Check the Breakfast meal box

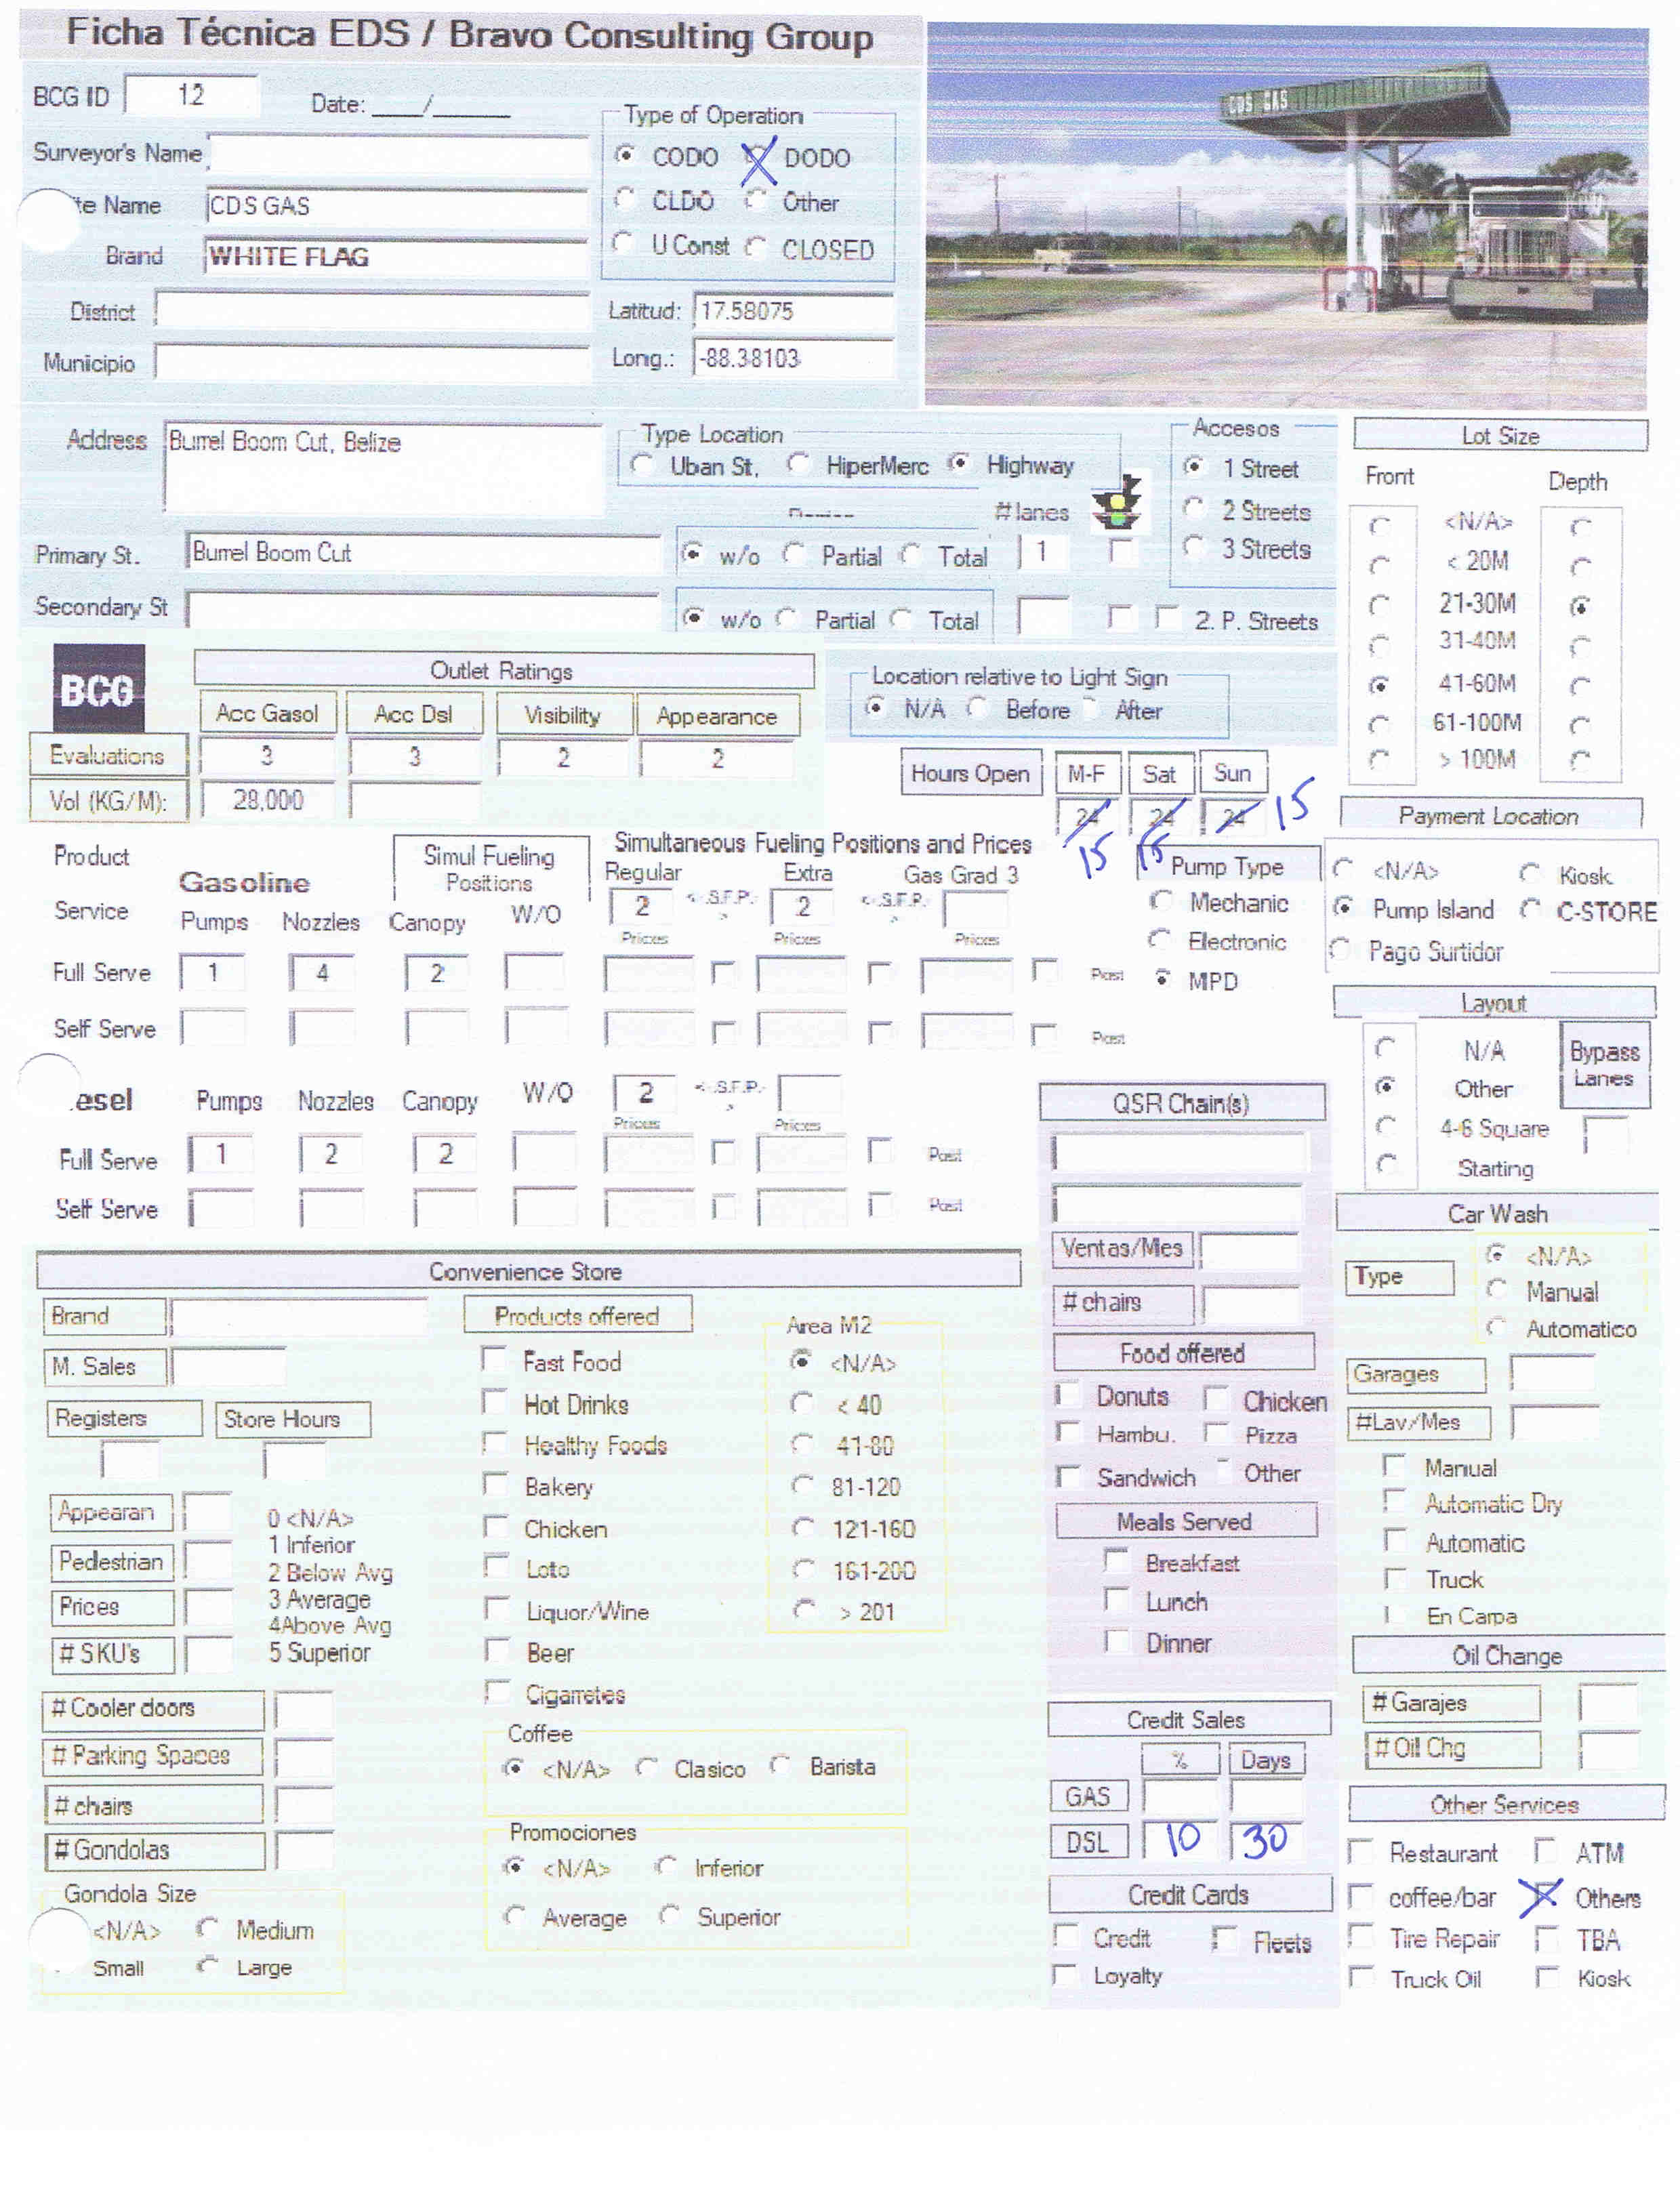1116,1560
